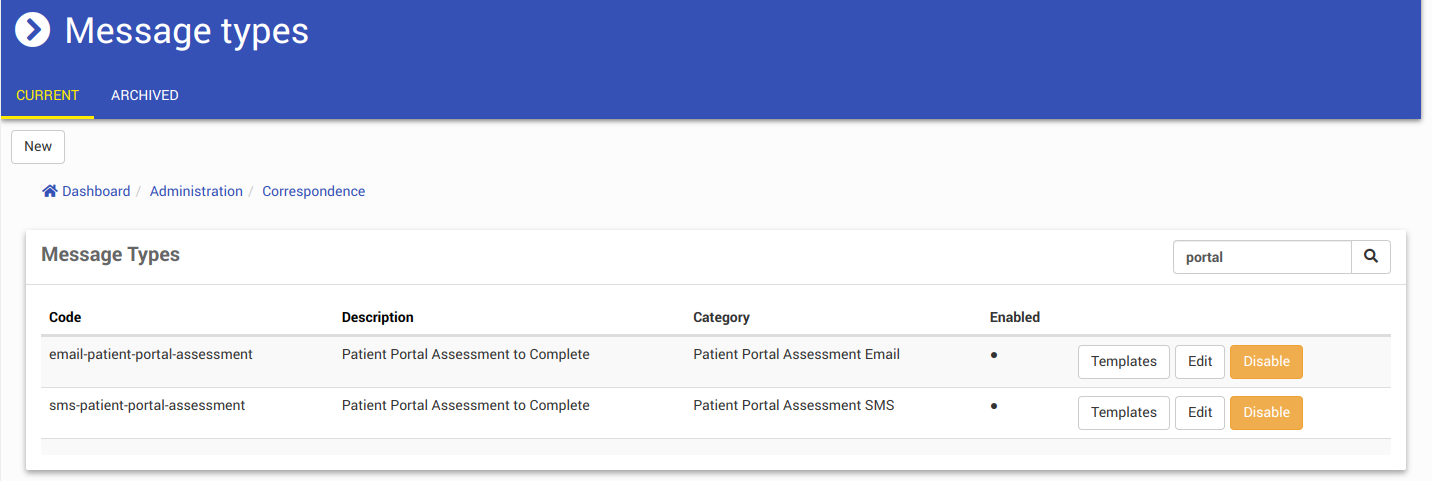Click the chevron arrow icon beside Message types
The height and width of the screenshot is (481, 1432).
[x=32, y=30]
